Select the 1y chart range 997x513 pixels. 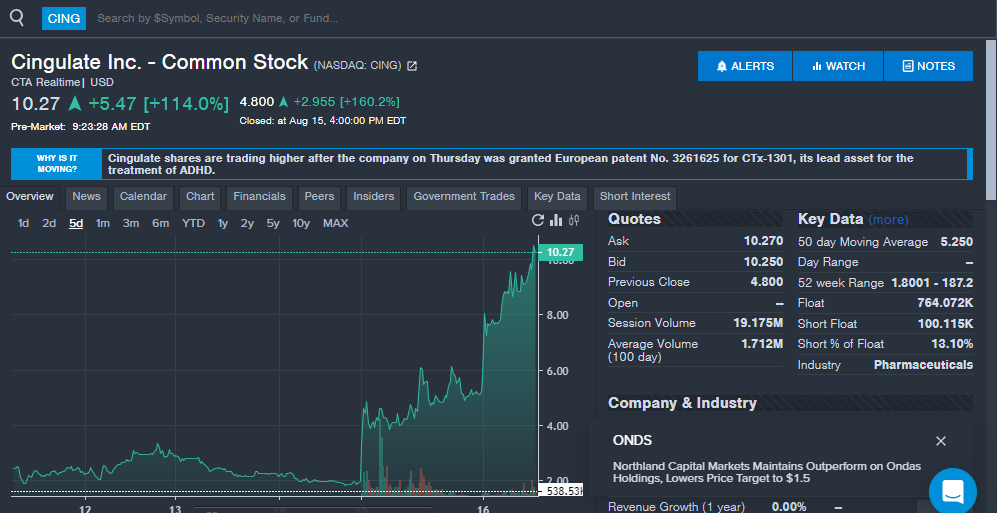click(x=223, y=223)
